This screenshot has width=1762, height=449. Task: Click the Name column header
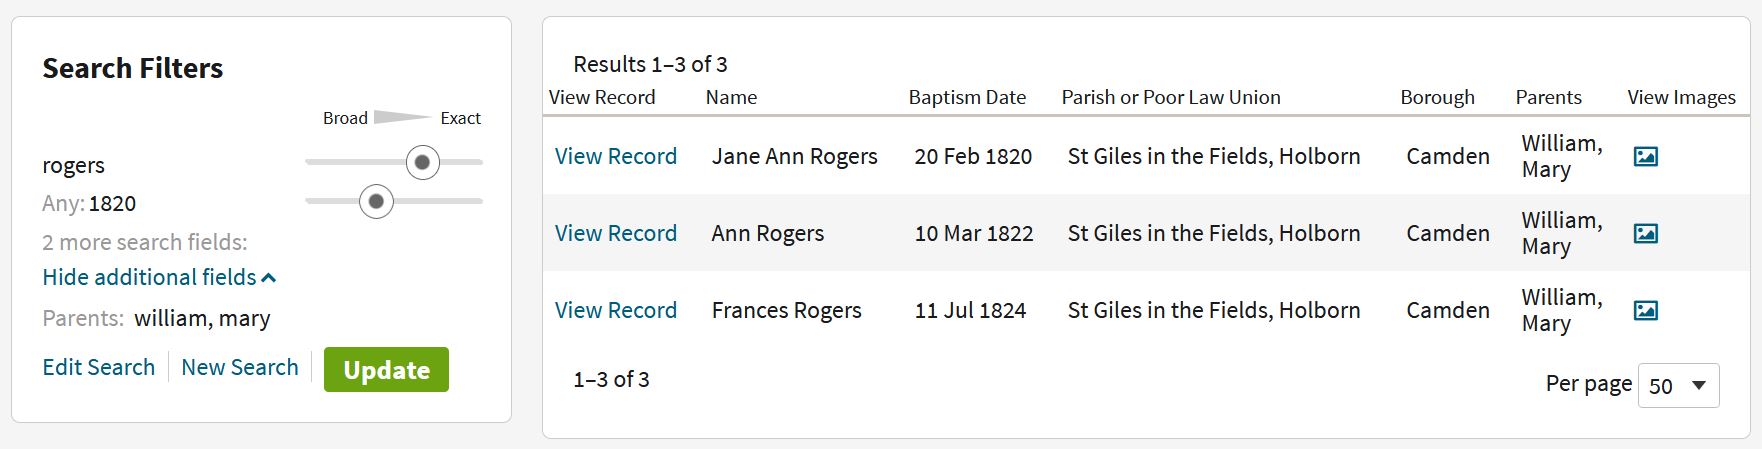click(x=731, y=98)
